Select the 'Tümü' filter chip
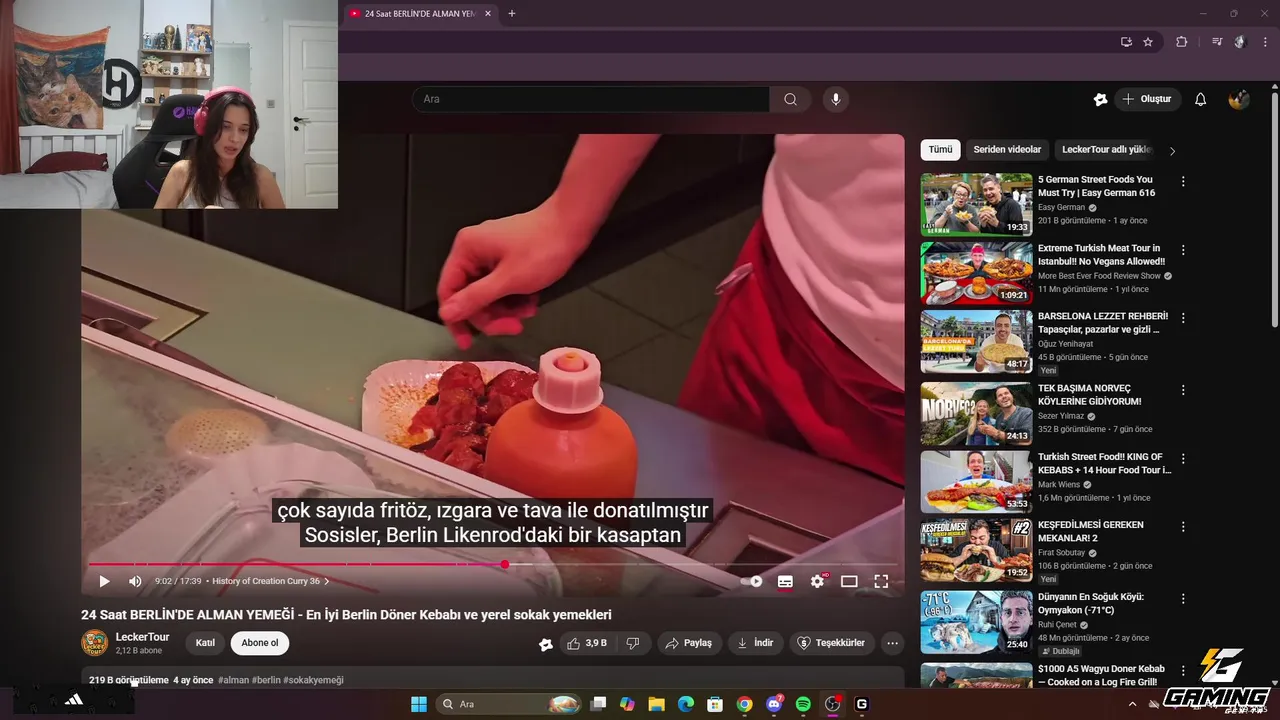Screen dimensions: 1280x720 [940, 150]
